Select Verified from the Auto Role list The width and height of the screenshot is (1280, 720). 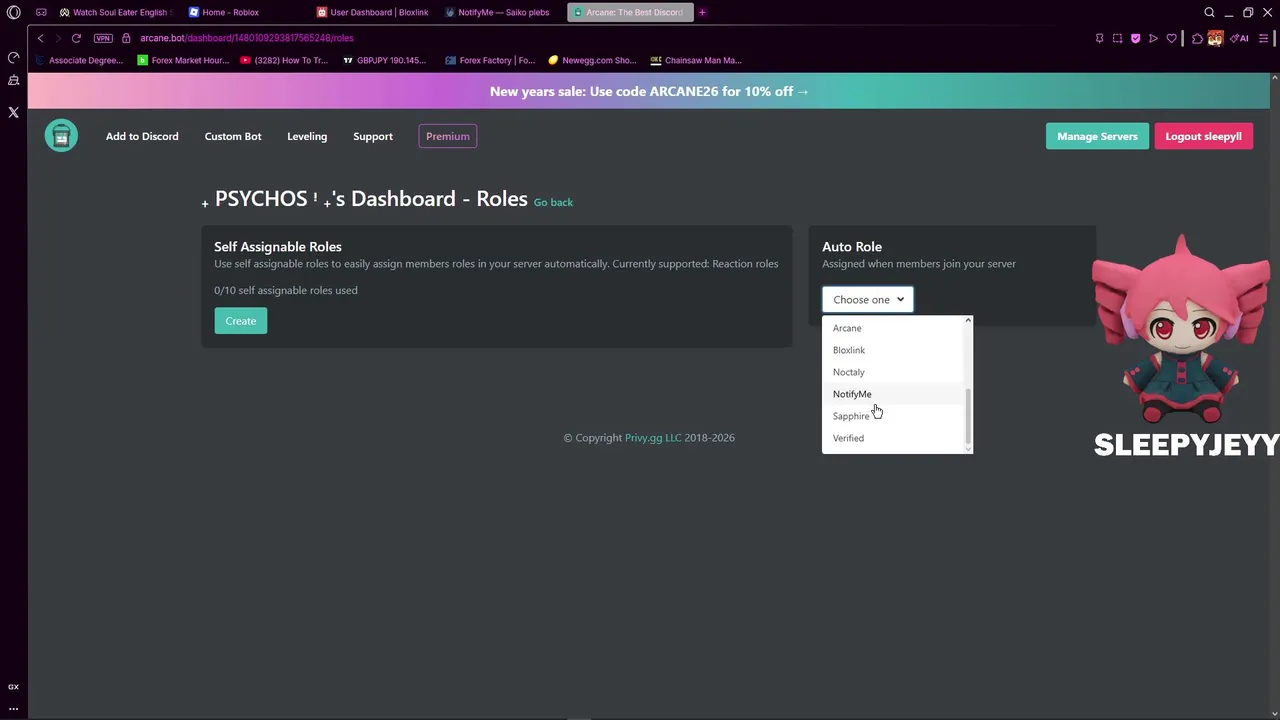[895, 438]
